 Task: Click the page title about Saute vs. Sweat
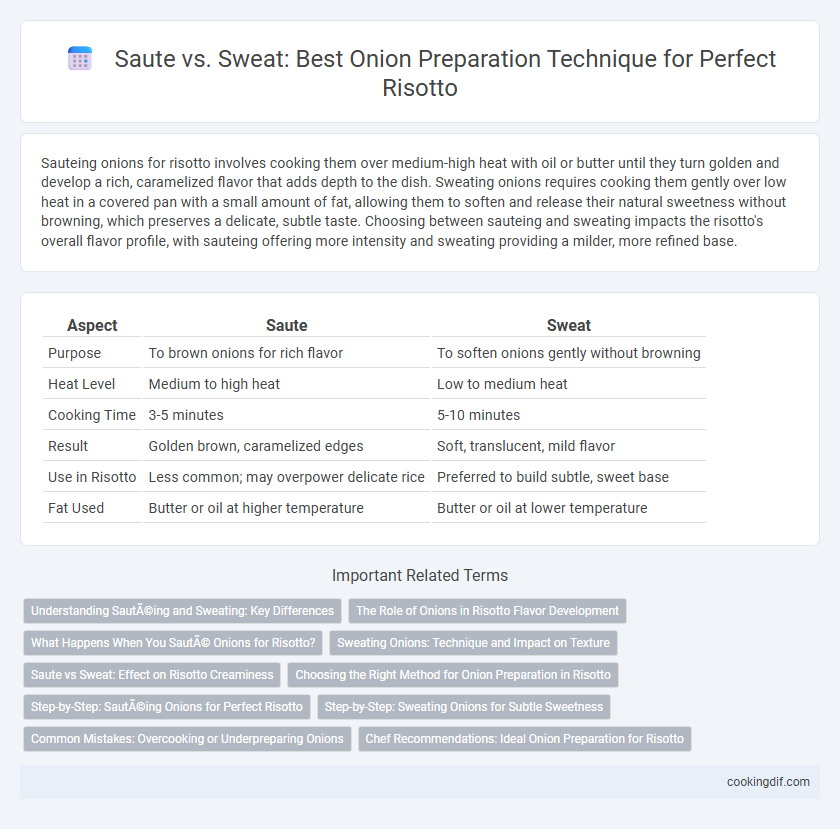pos(445,73)
